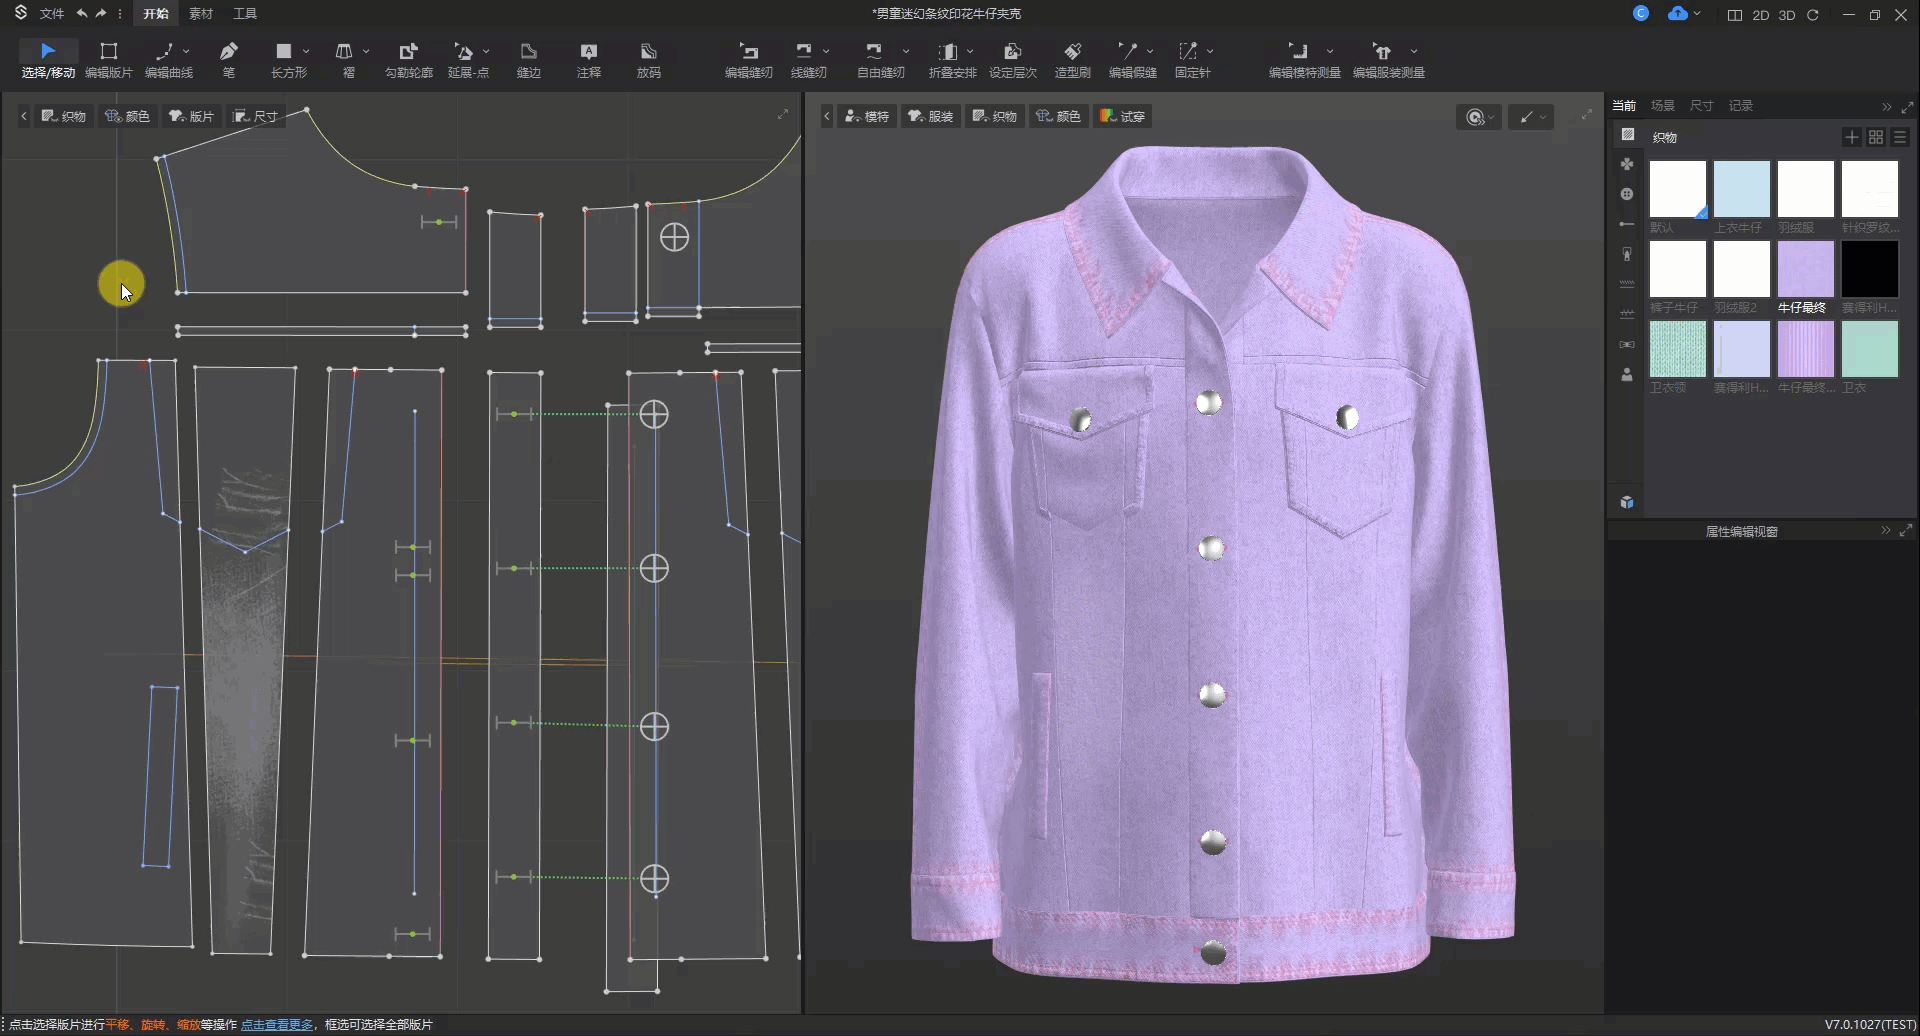
Task: Expand the 长方形 rectangle tool dropdown arrow
Action: click(x=306, y=51)
